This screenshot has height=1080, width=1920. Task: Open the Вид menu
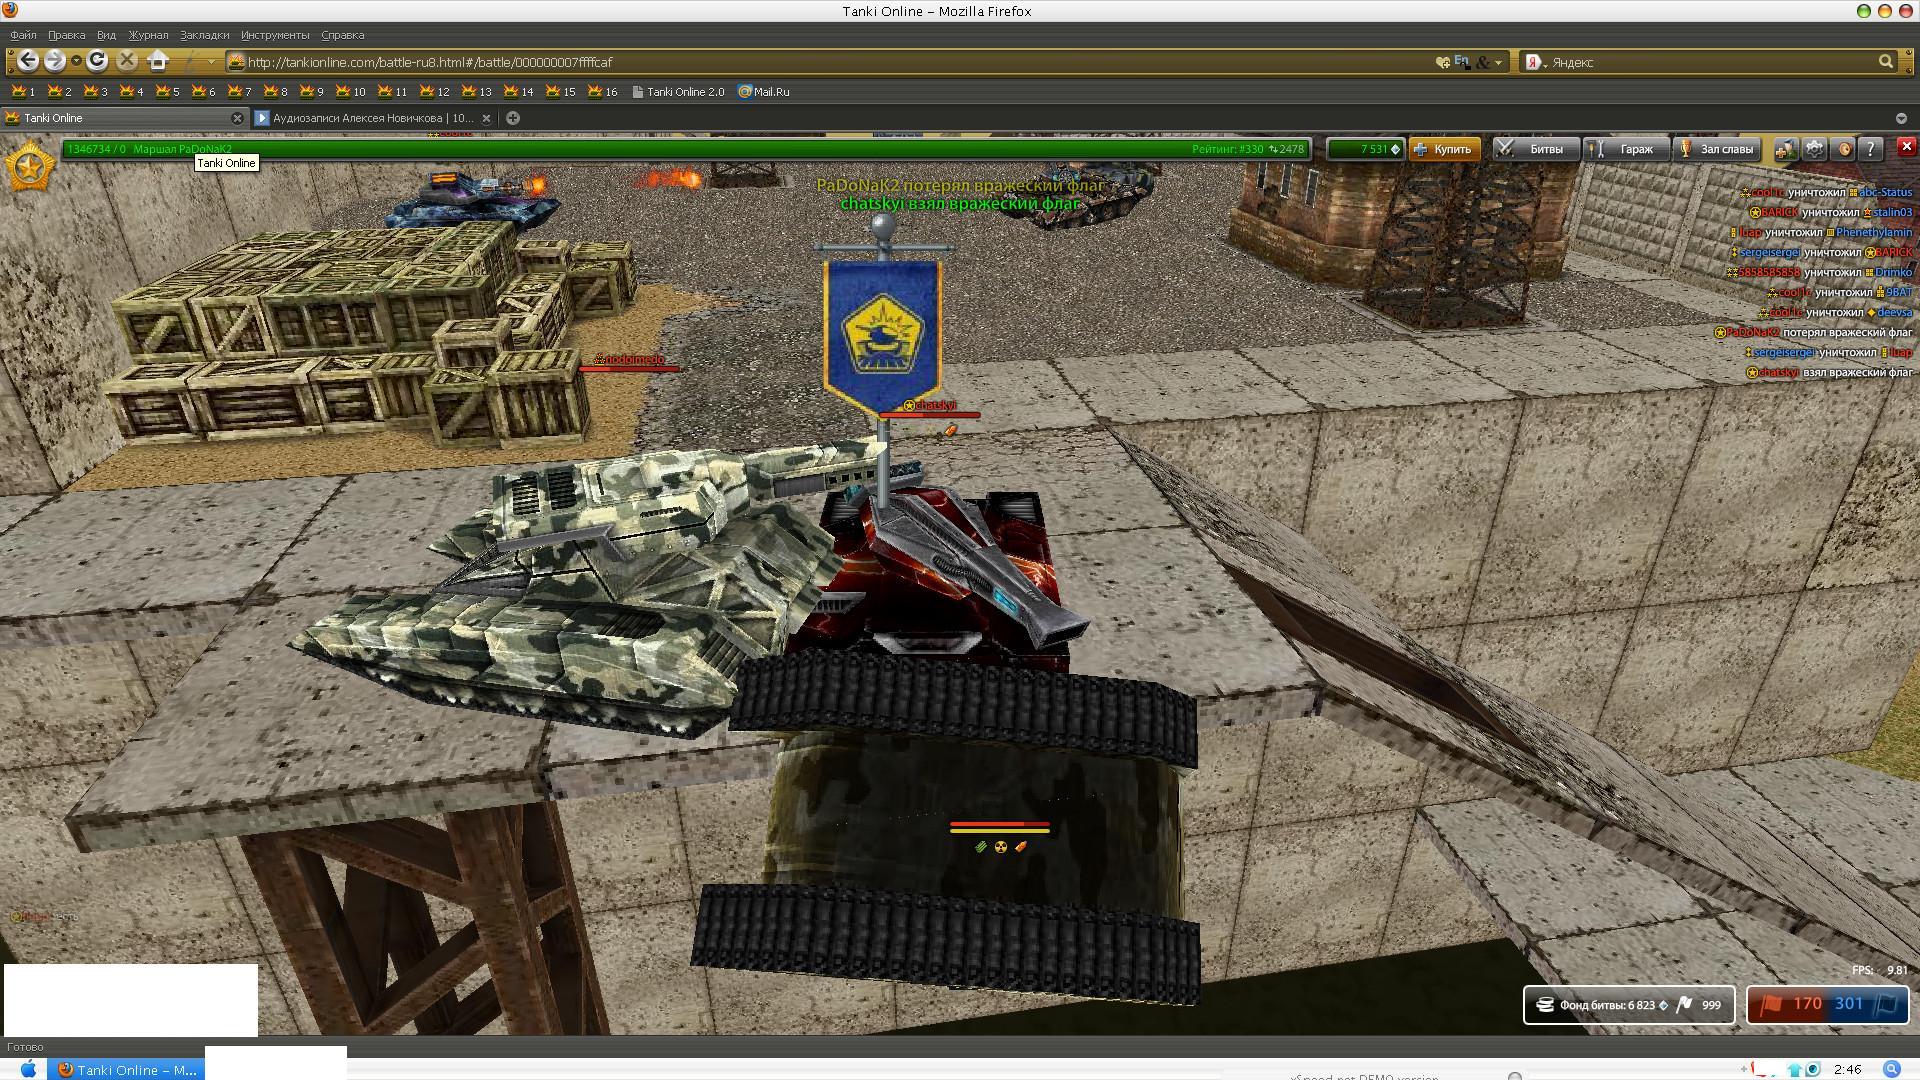(106, 35)
